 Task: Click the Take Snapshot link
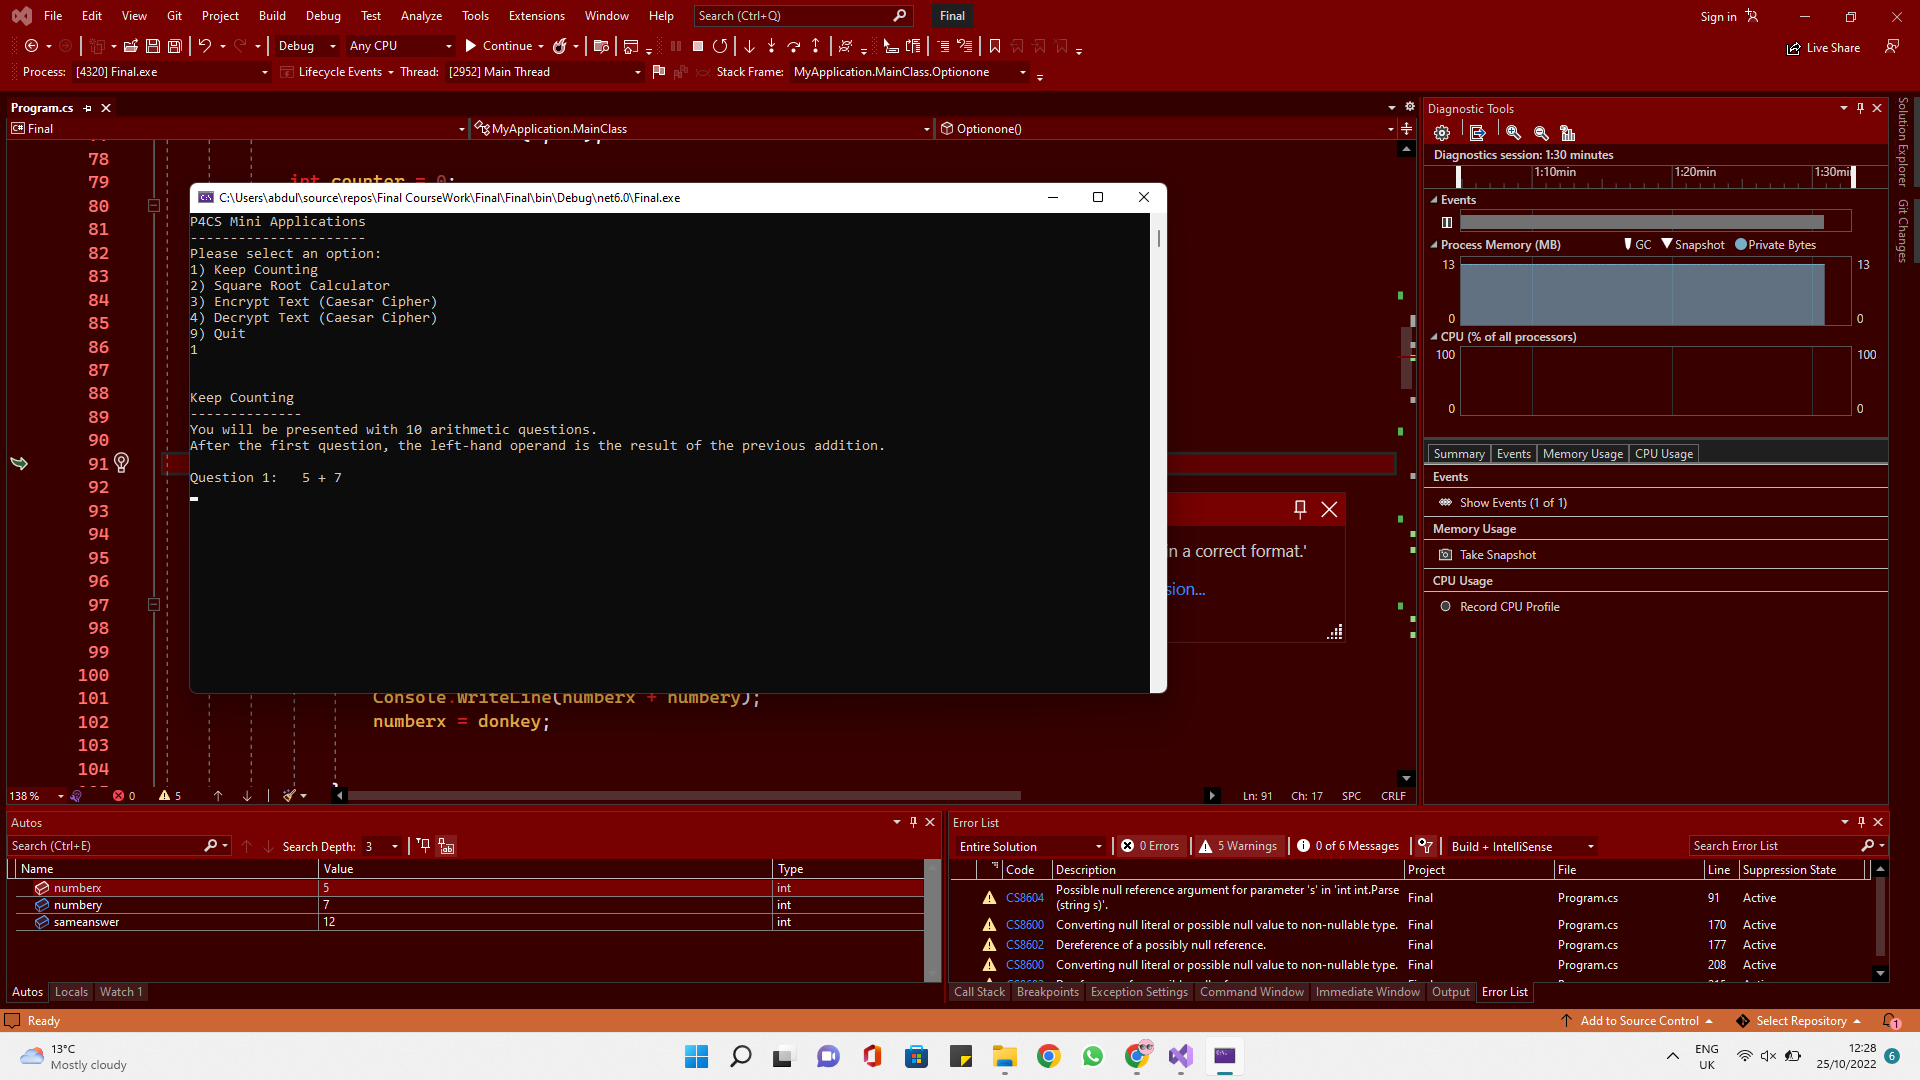pos(1497,555)
